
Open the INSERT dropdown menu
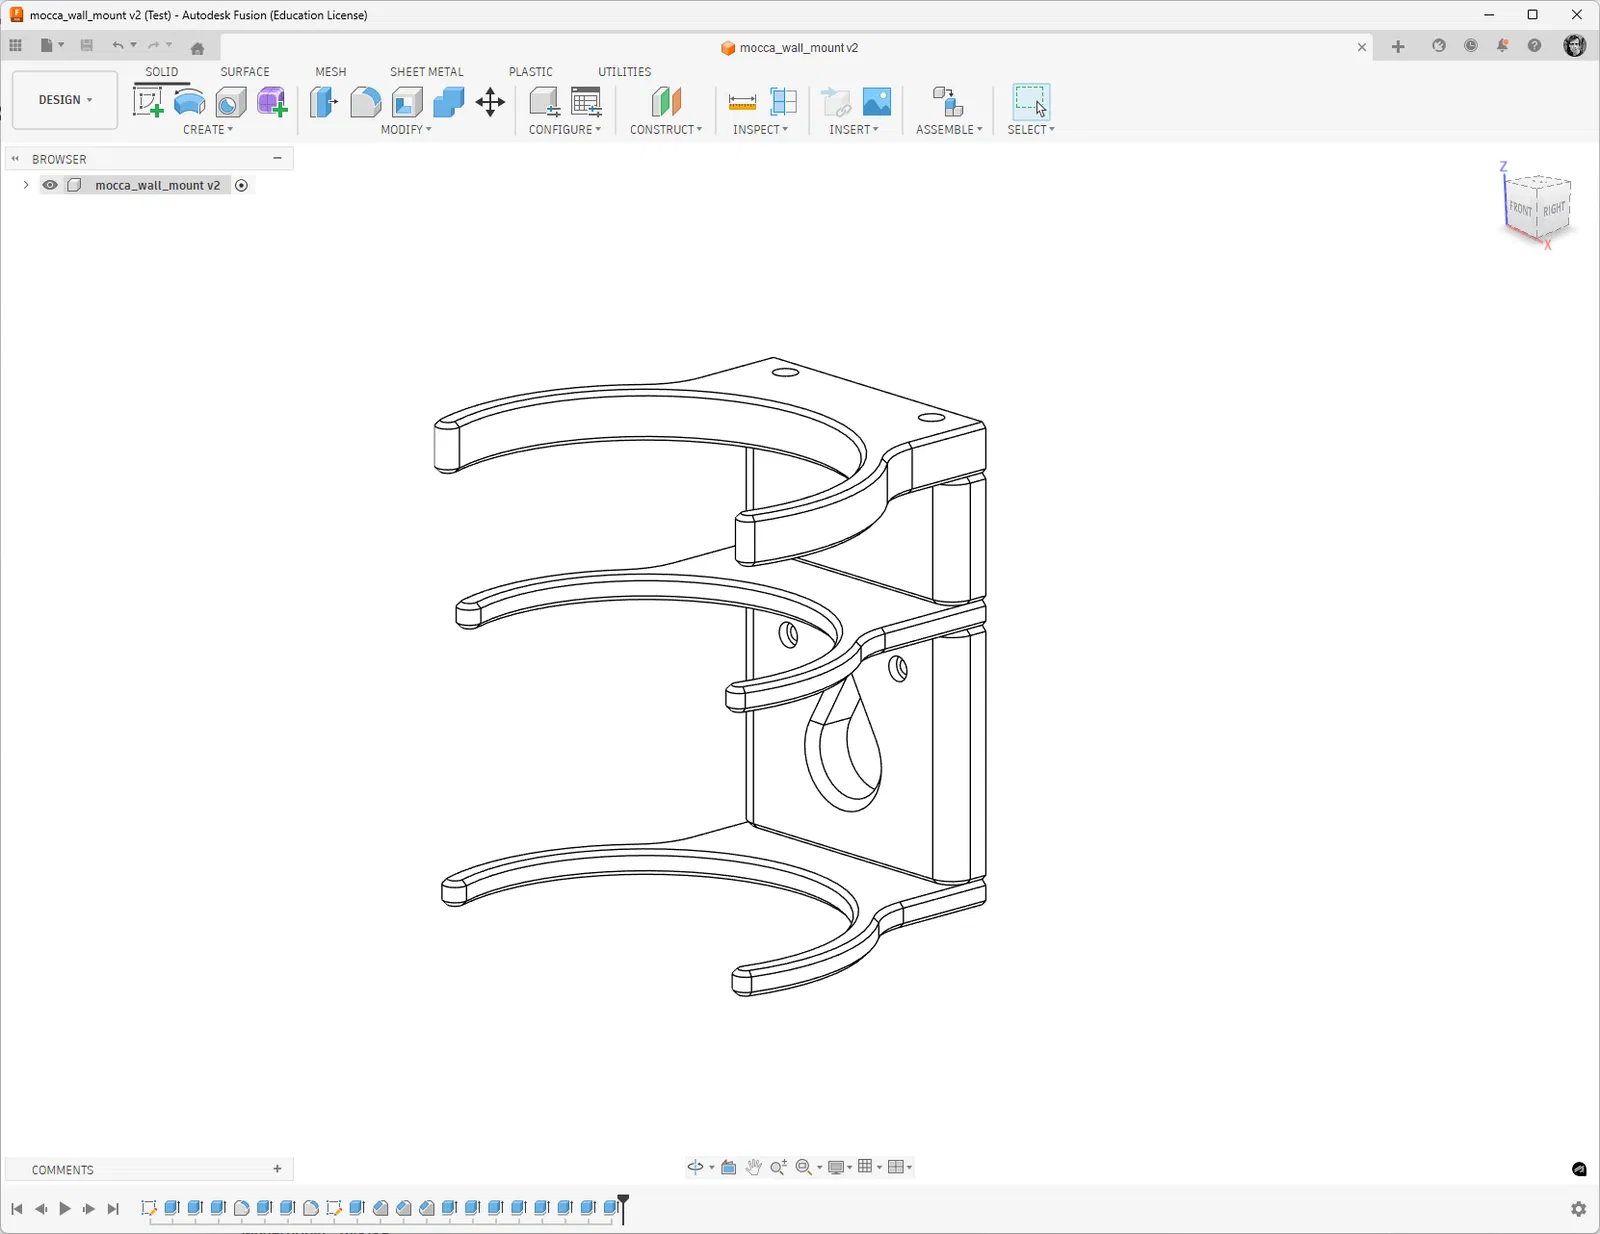click(854, 130)
